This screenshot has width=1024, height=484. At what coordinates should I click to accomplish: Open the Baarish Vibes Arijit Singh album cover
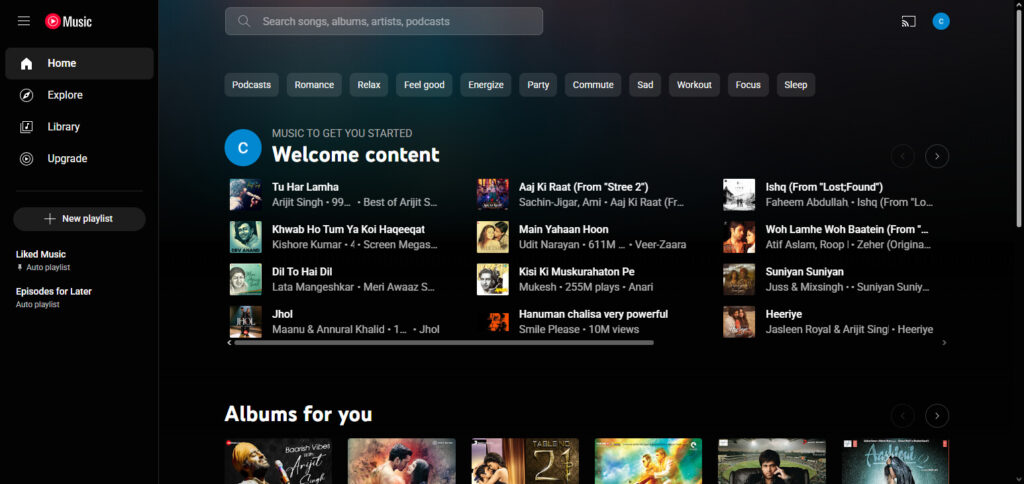point(278,461)
